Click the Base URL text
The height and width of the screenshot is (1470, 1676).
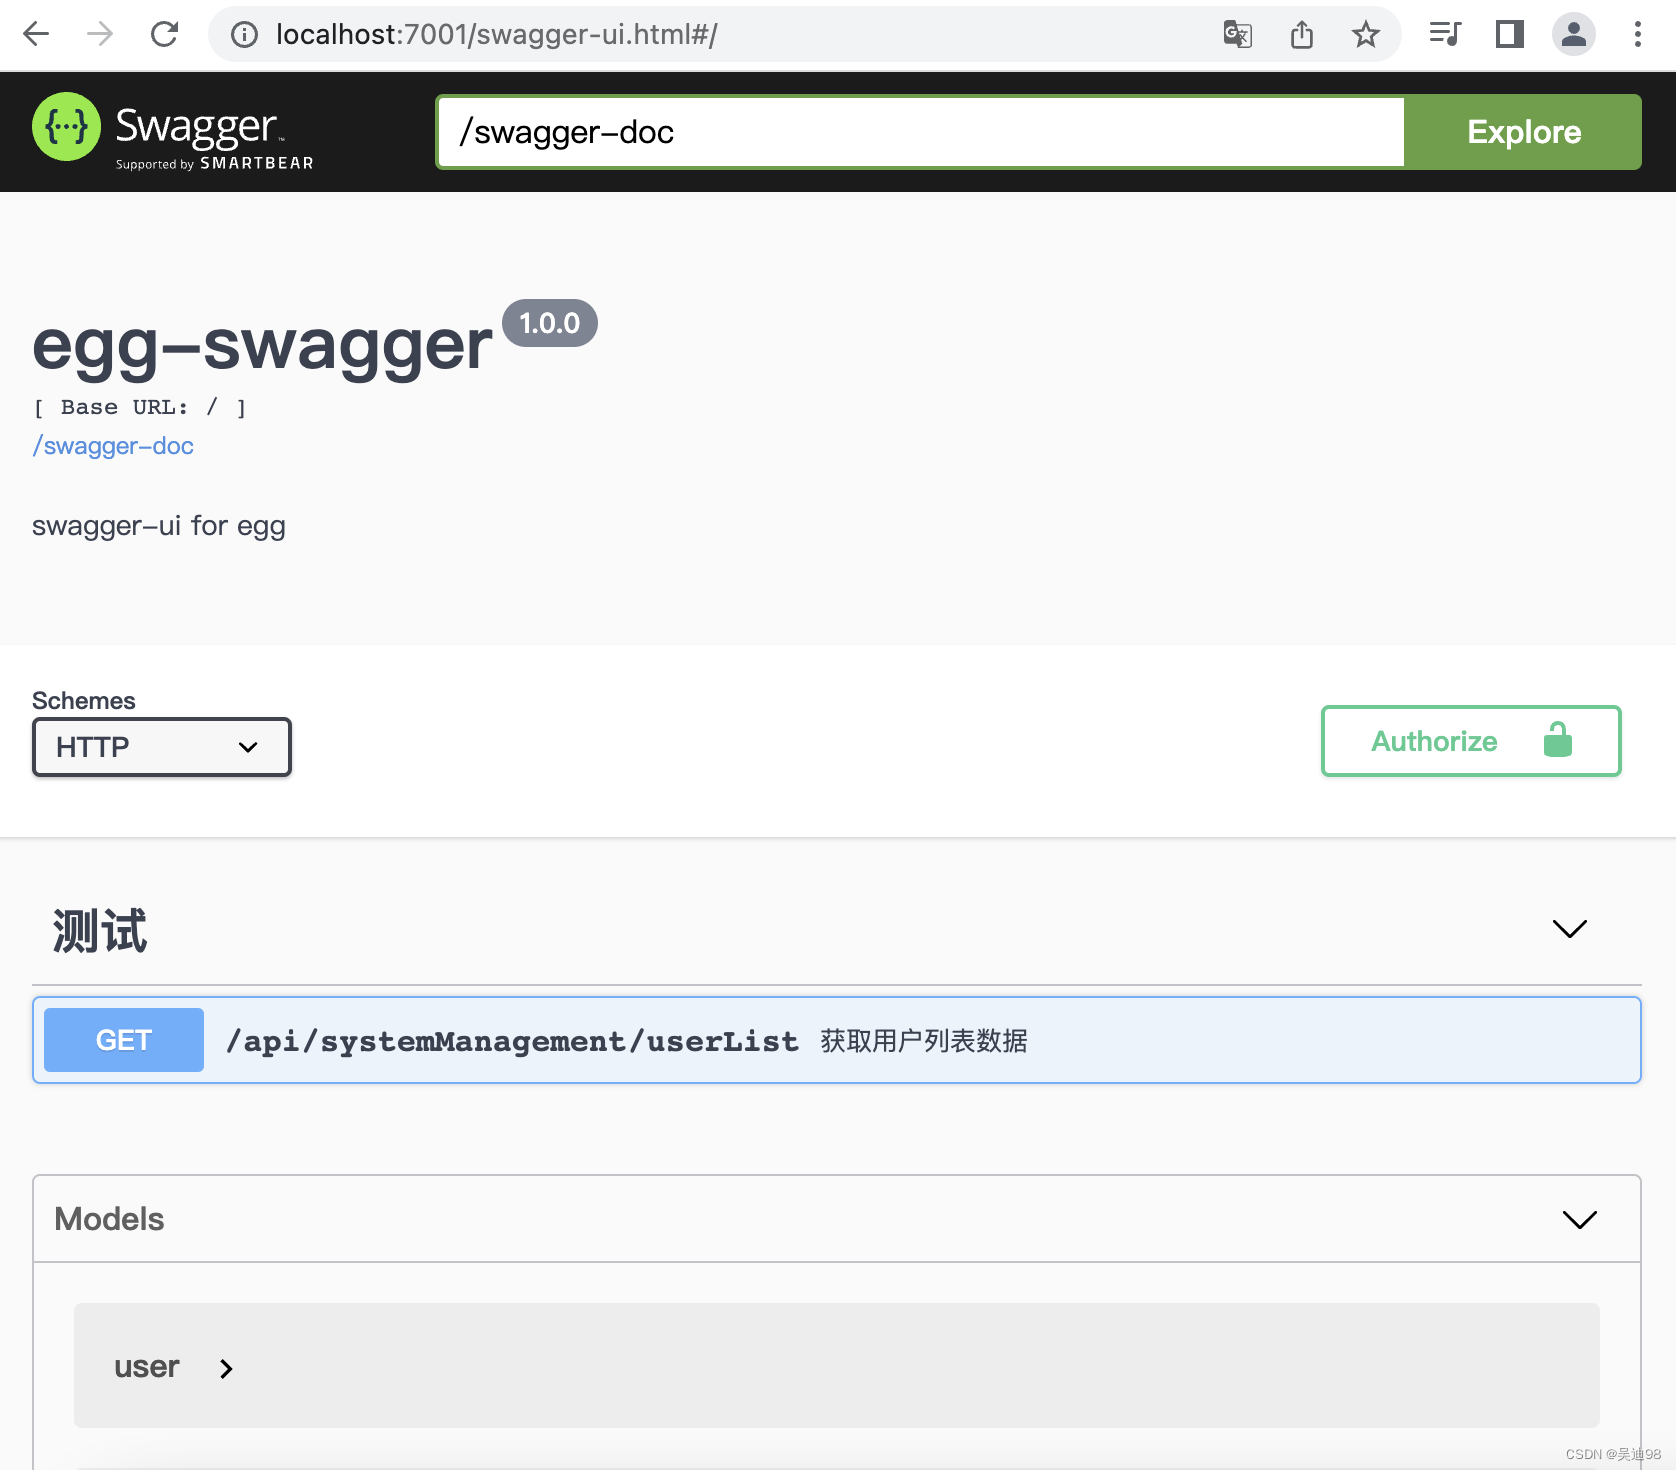click(x=140, y=407)
